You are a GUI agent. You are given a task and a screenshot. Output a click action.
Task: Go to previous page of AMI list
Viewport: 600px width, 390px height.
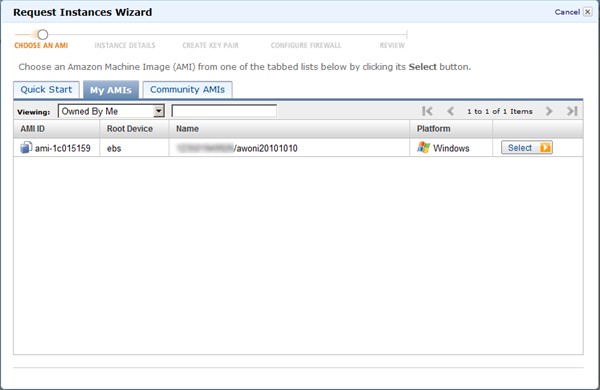point(451,111)
